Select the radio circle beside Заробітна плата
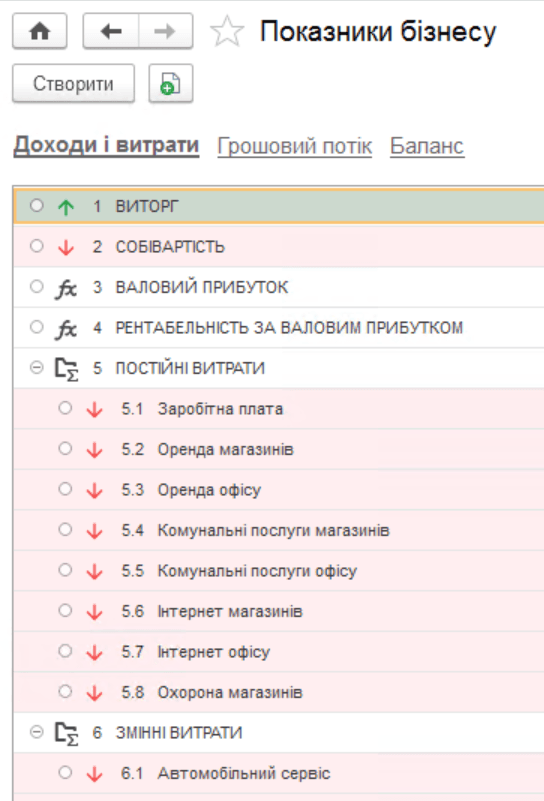The image size is (544, 801). tap(65, 408)
